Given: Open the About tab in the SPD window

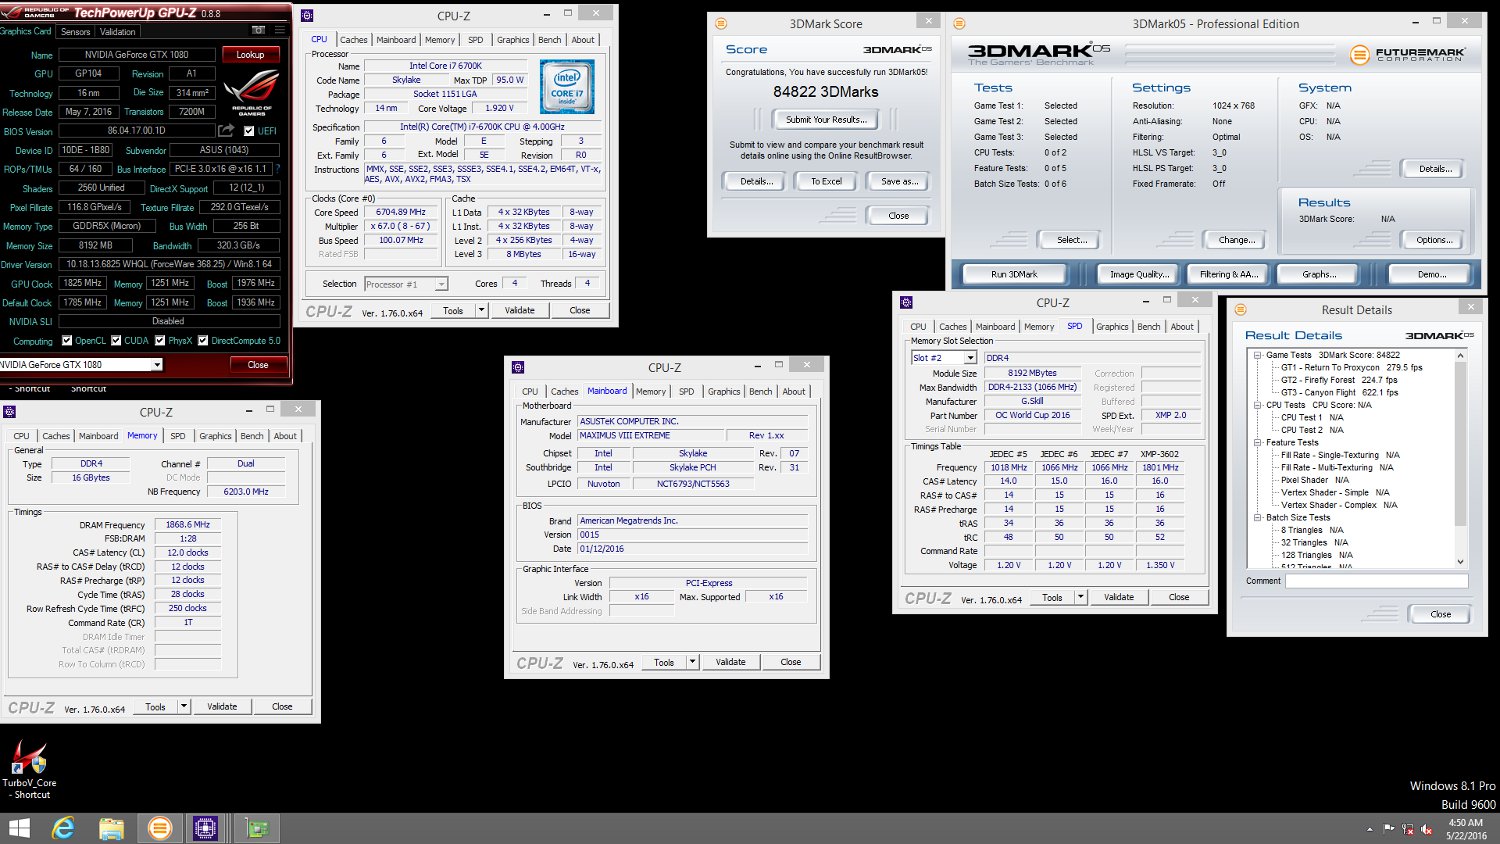Looking at the screenshot, I should (1182, 327).
